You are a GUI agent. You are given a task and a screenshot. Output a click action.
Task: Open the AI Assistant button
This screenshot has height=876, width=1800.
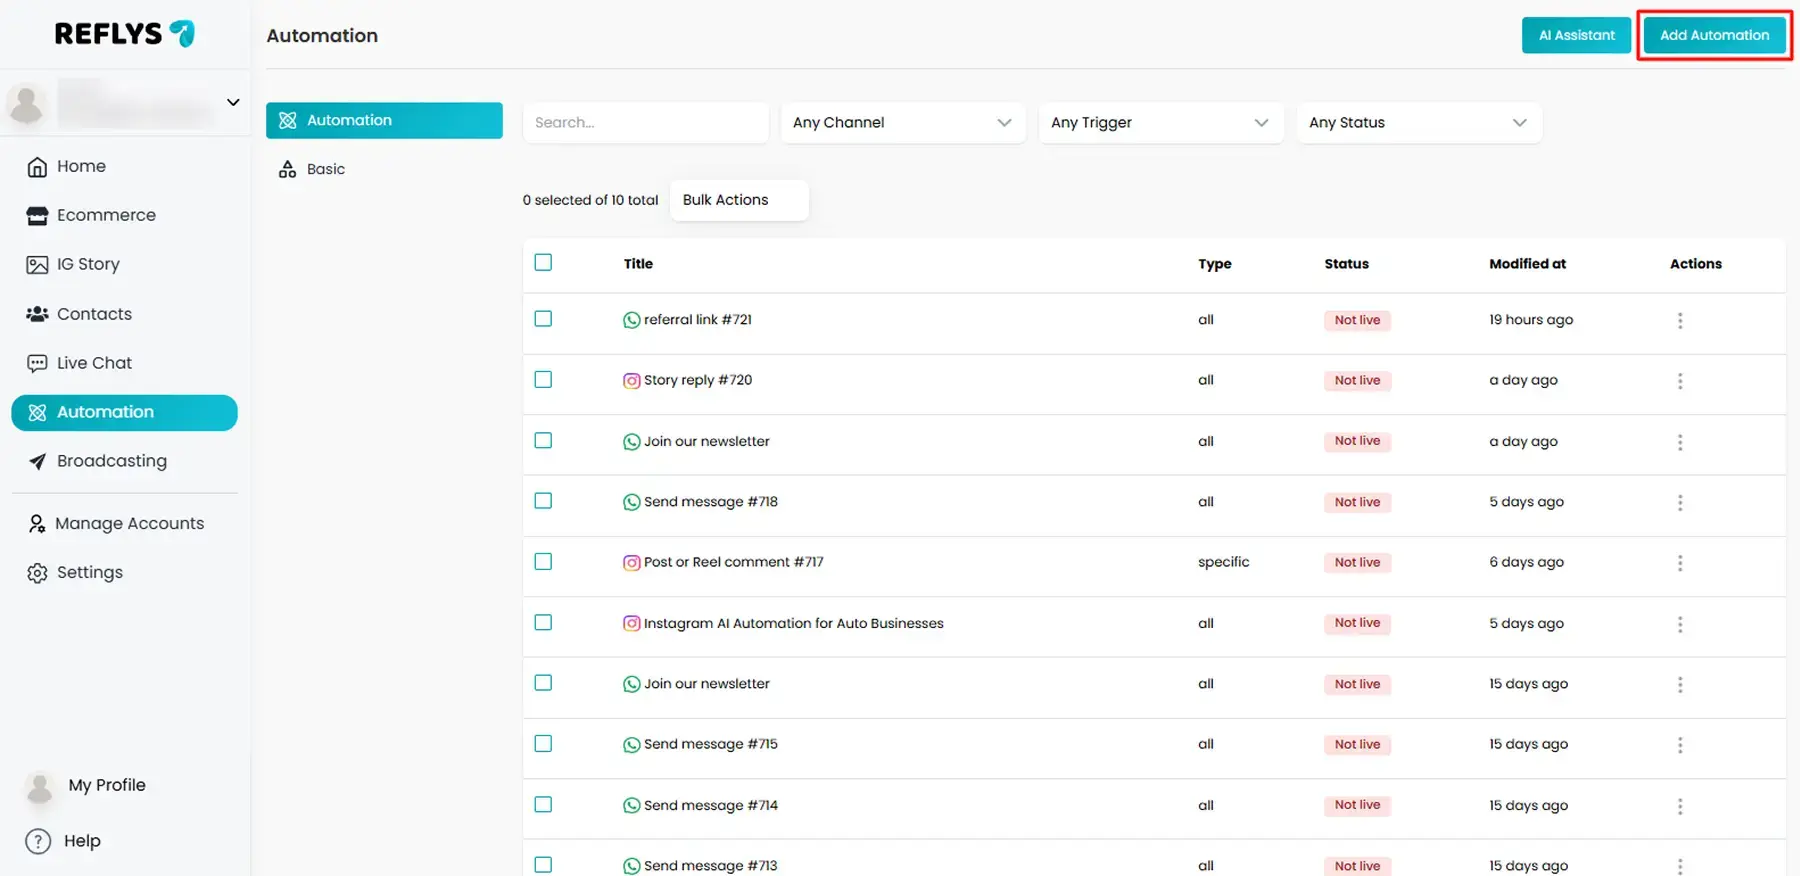tap(1576, 35)
